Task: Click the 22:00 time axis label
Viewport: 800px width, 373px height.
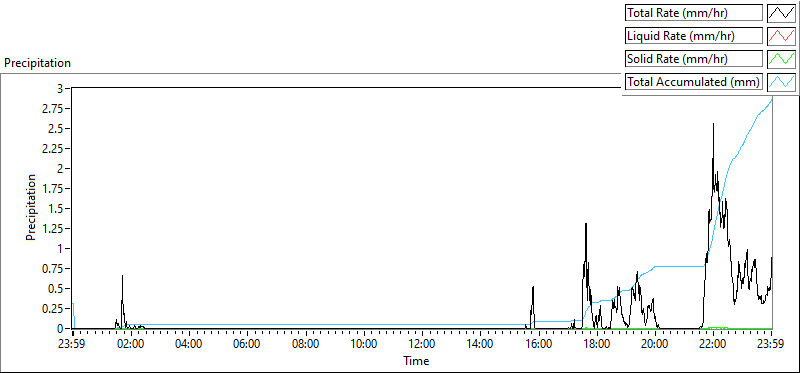Action: point(713,343)
